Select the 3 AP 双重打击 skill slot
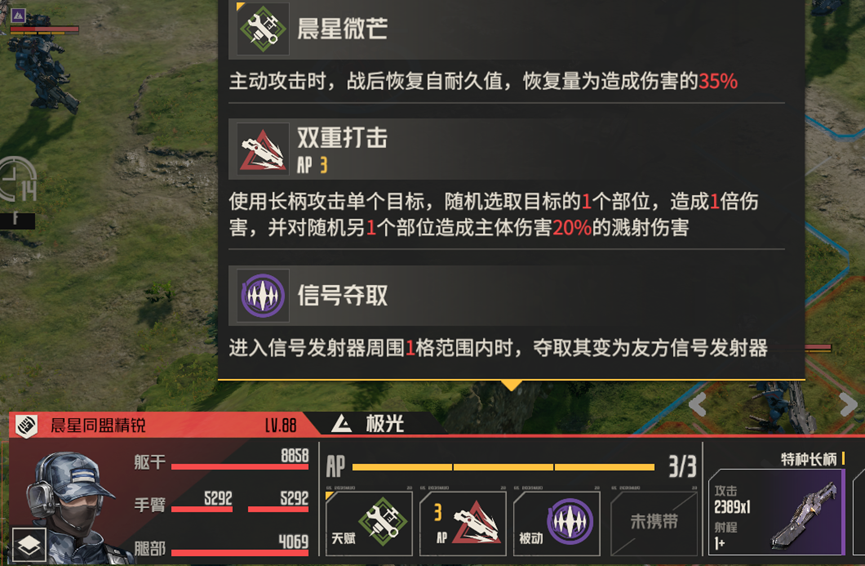 [x=463, y=523]
